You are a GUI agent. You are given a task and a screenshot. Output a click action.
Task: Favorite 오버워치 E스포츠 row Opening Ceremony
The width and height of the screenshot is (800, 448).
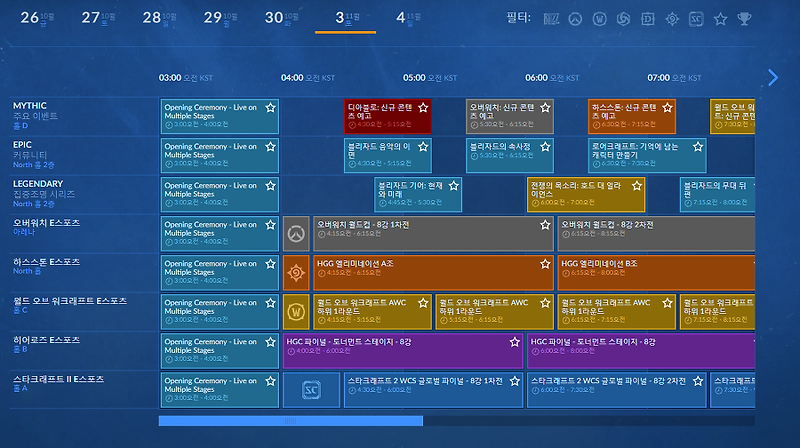pyautogui.click(x=270, y=225)
